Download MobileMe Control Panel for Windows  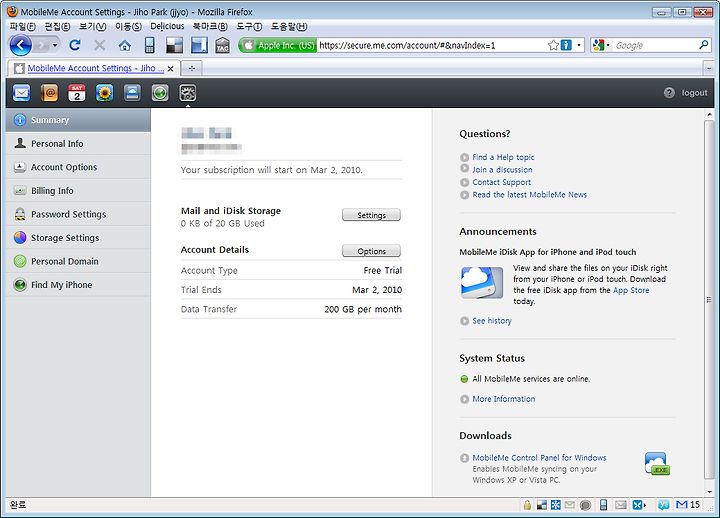539,458
